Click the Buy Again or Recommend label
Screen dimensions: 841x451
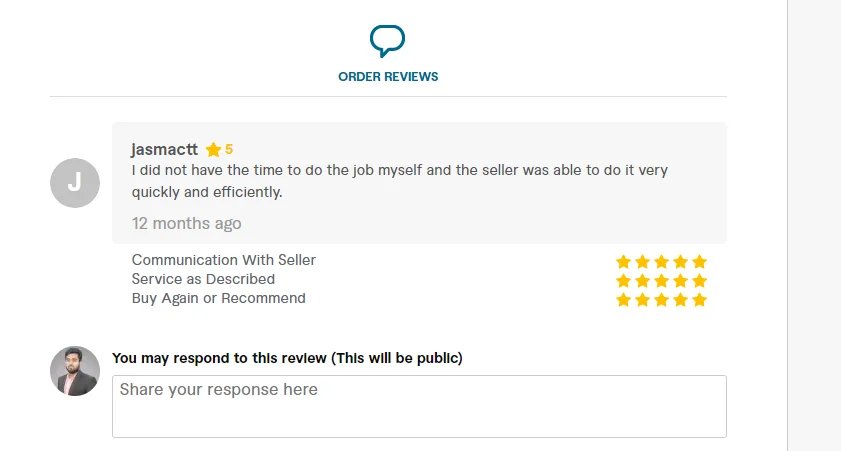(219, 298)
